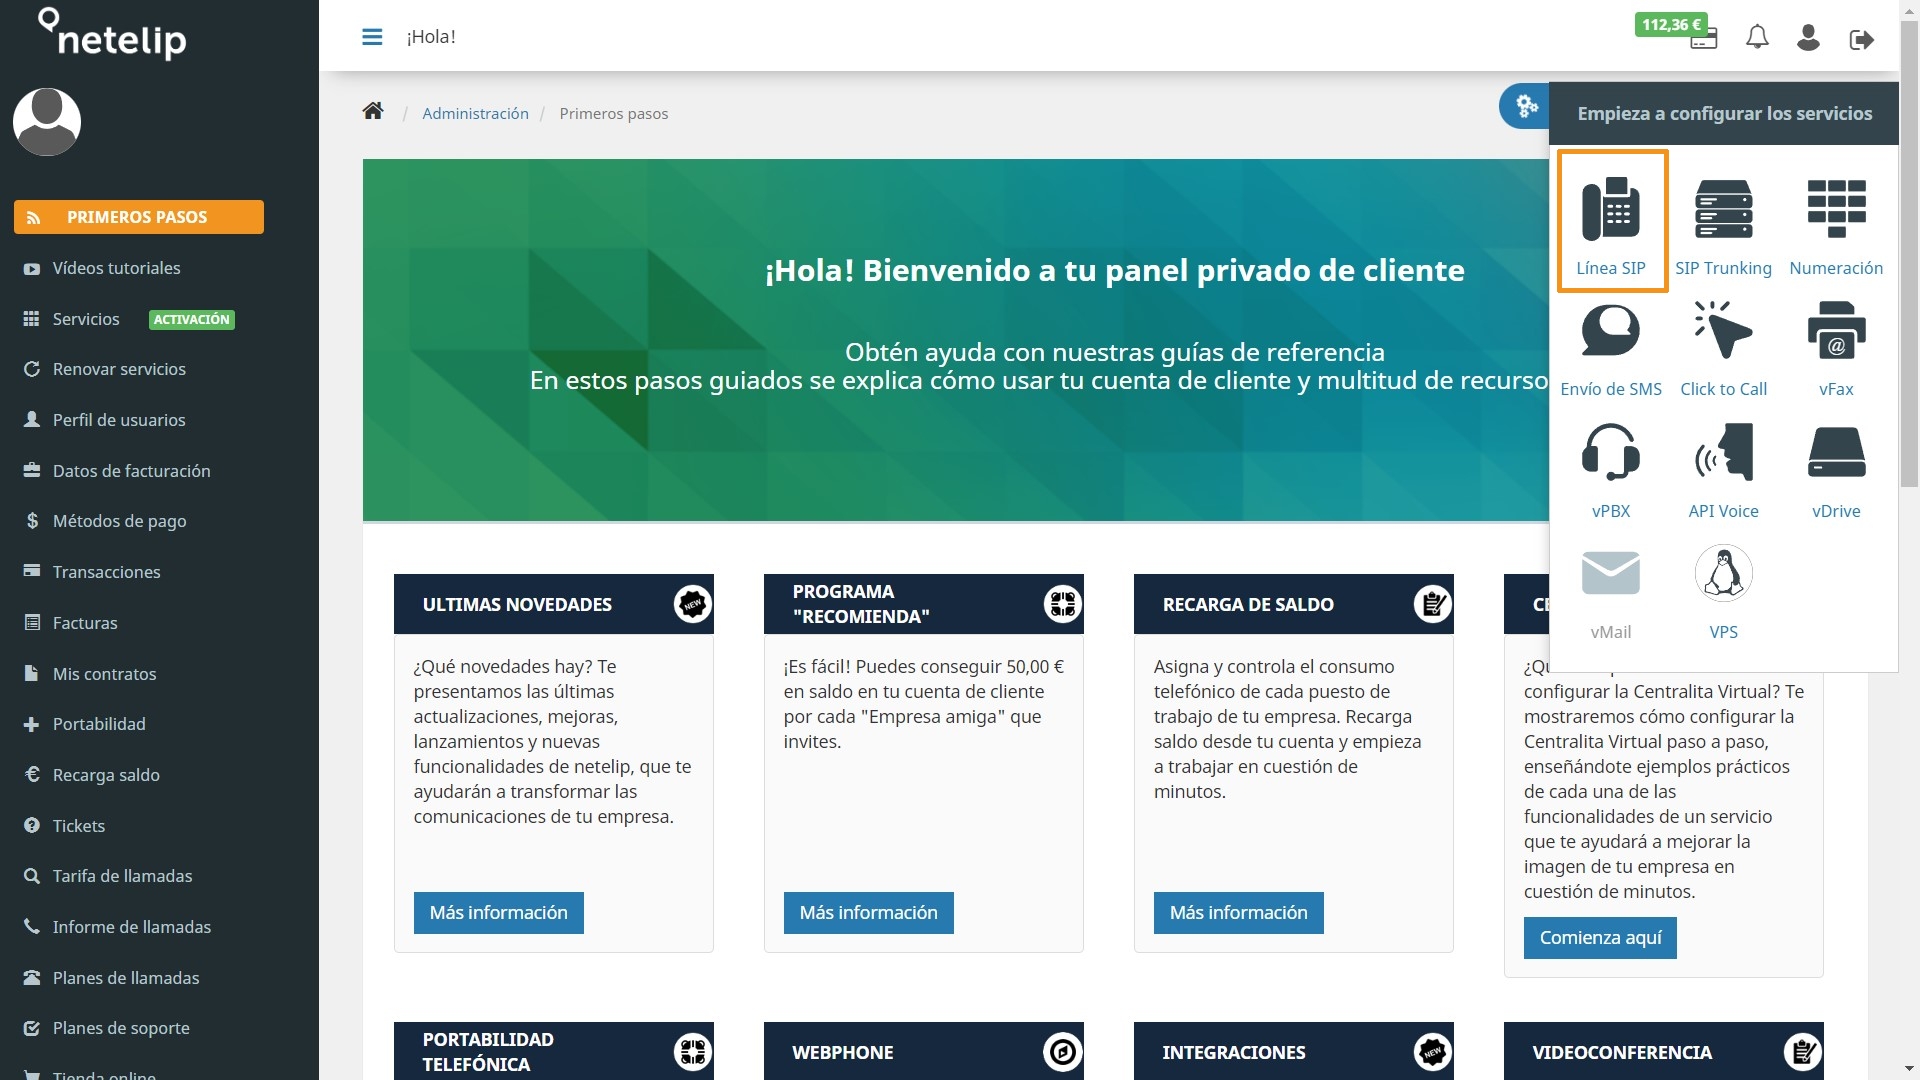The height and width of the screenshot is (1080, 1920).
Task: Expand the Administración breadcrumb dropdown
Action: pos(476,113)
